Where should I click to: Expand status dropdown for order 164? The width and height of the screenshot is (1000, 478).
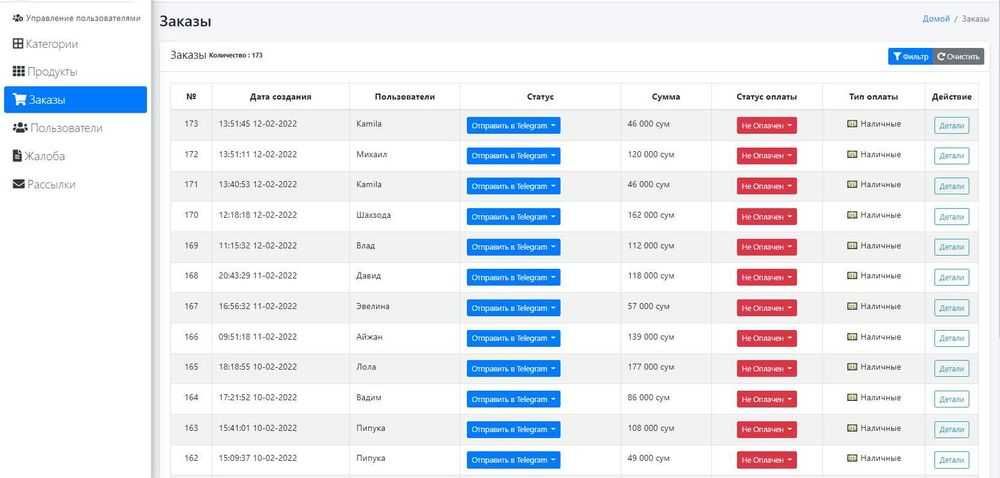point(513,399)
